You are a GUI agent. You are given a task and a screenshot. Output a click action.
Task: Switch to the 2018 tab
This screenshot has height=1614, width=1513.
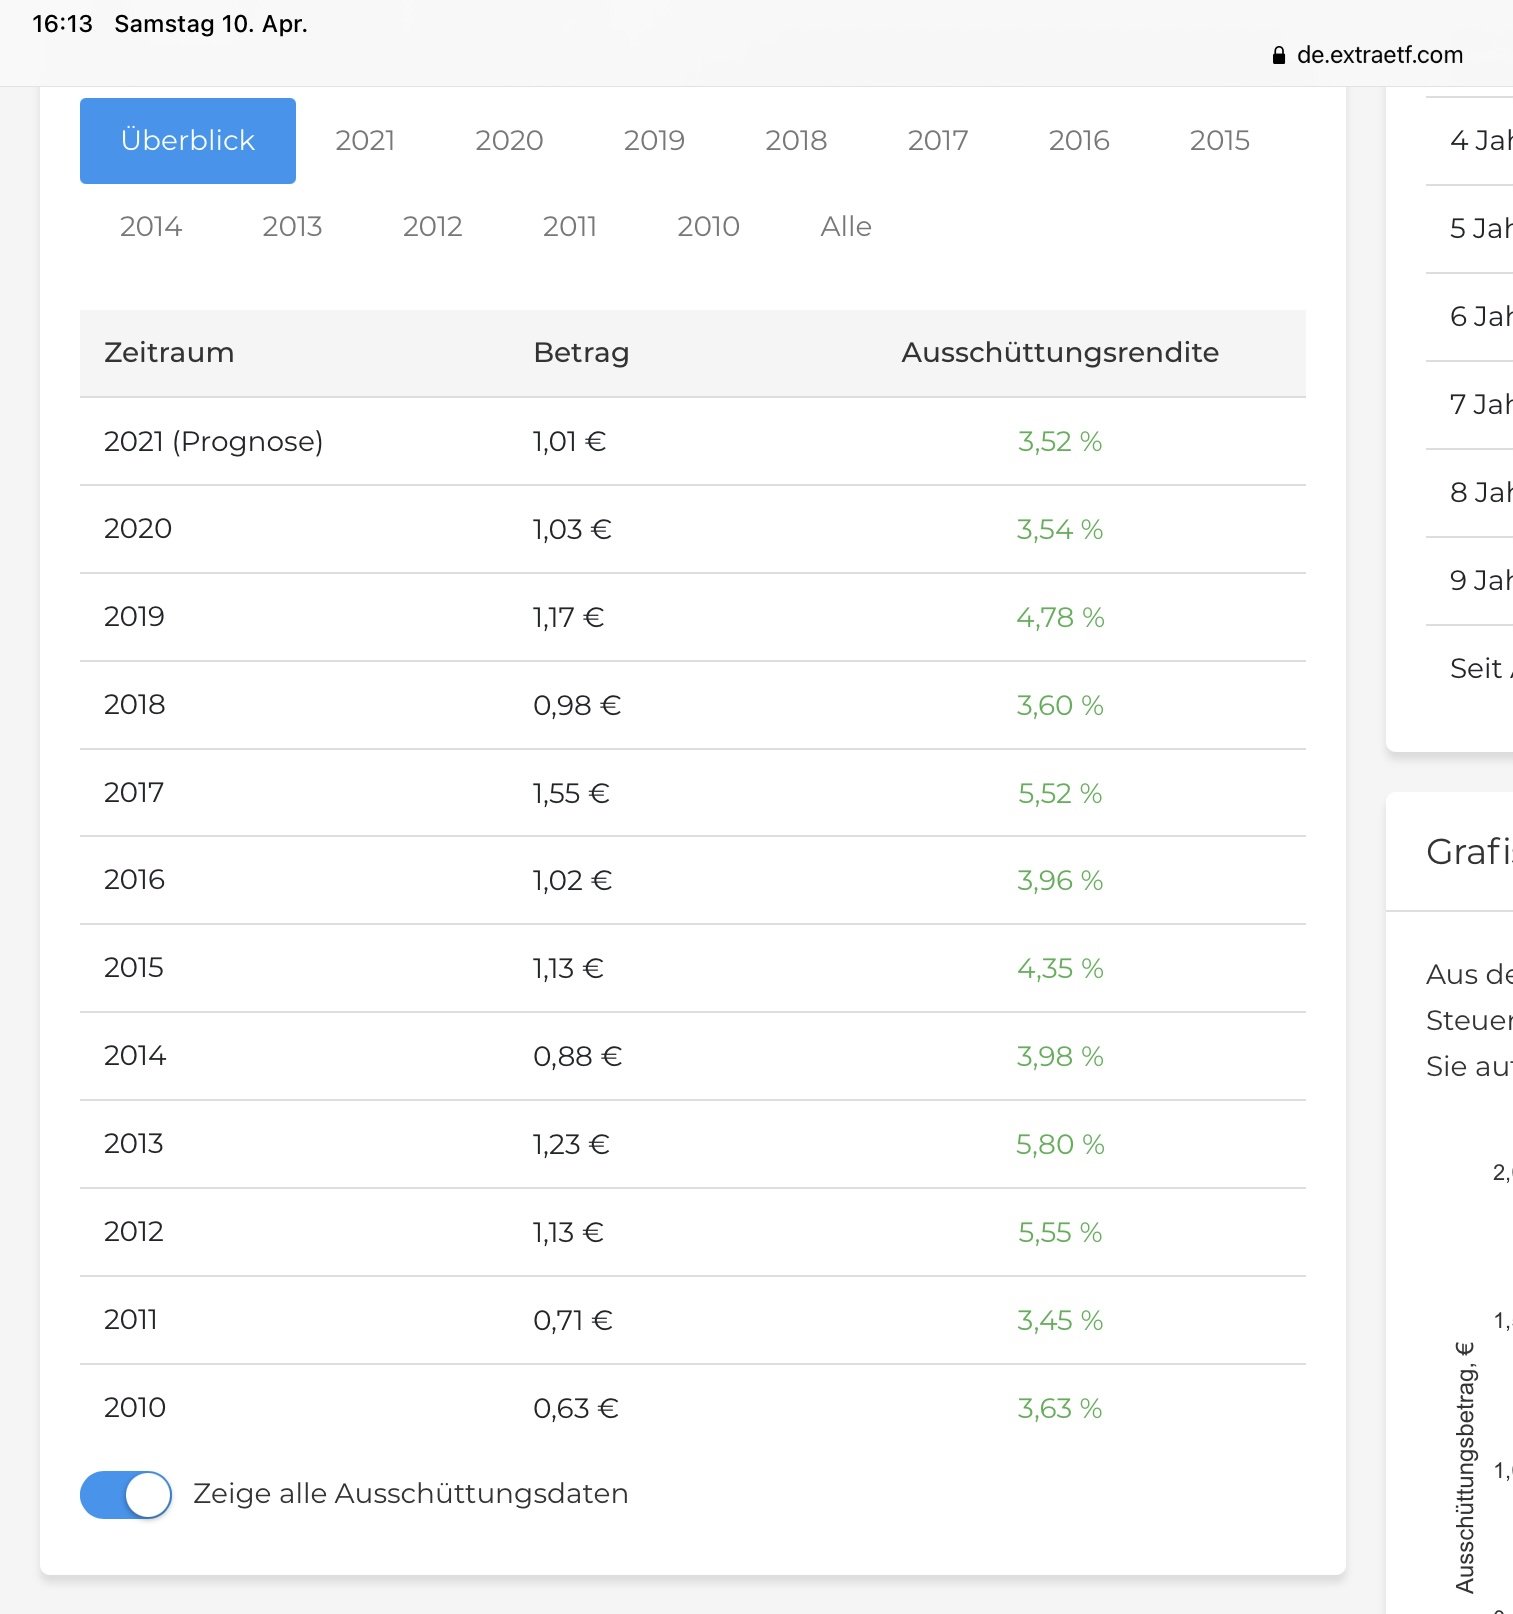[x=796, y=141]
